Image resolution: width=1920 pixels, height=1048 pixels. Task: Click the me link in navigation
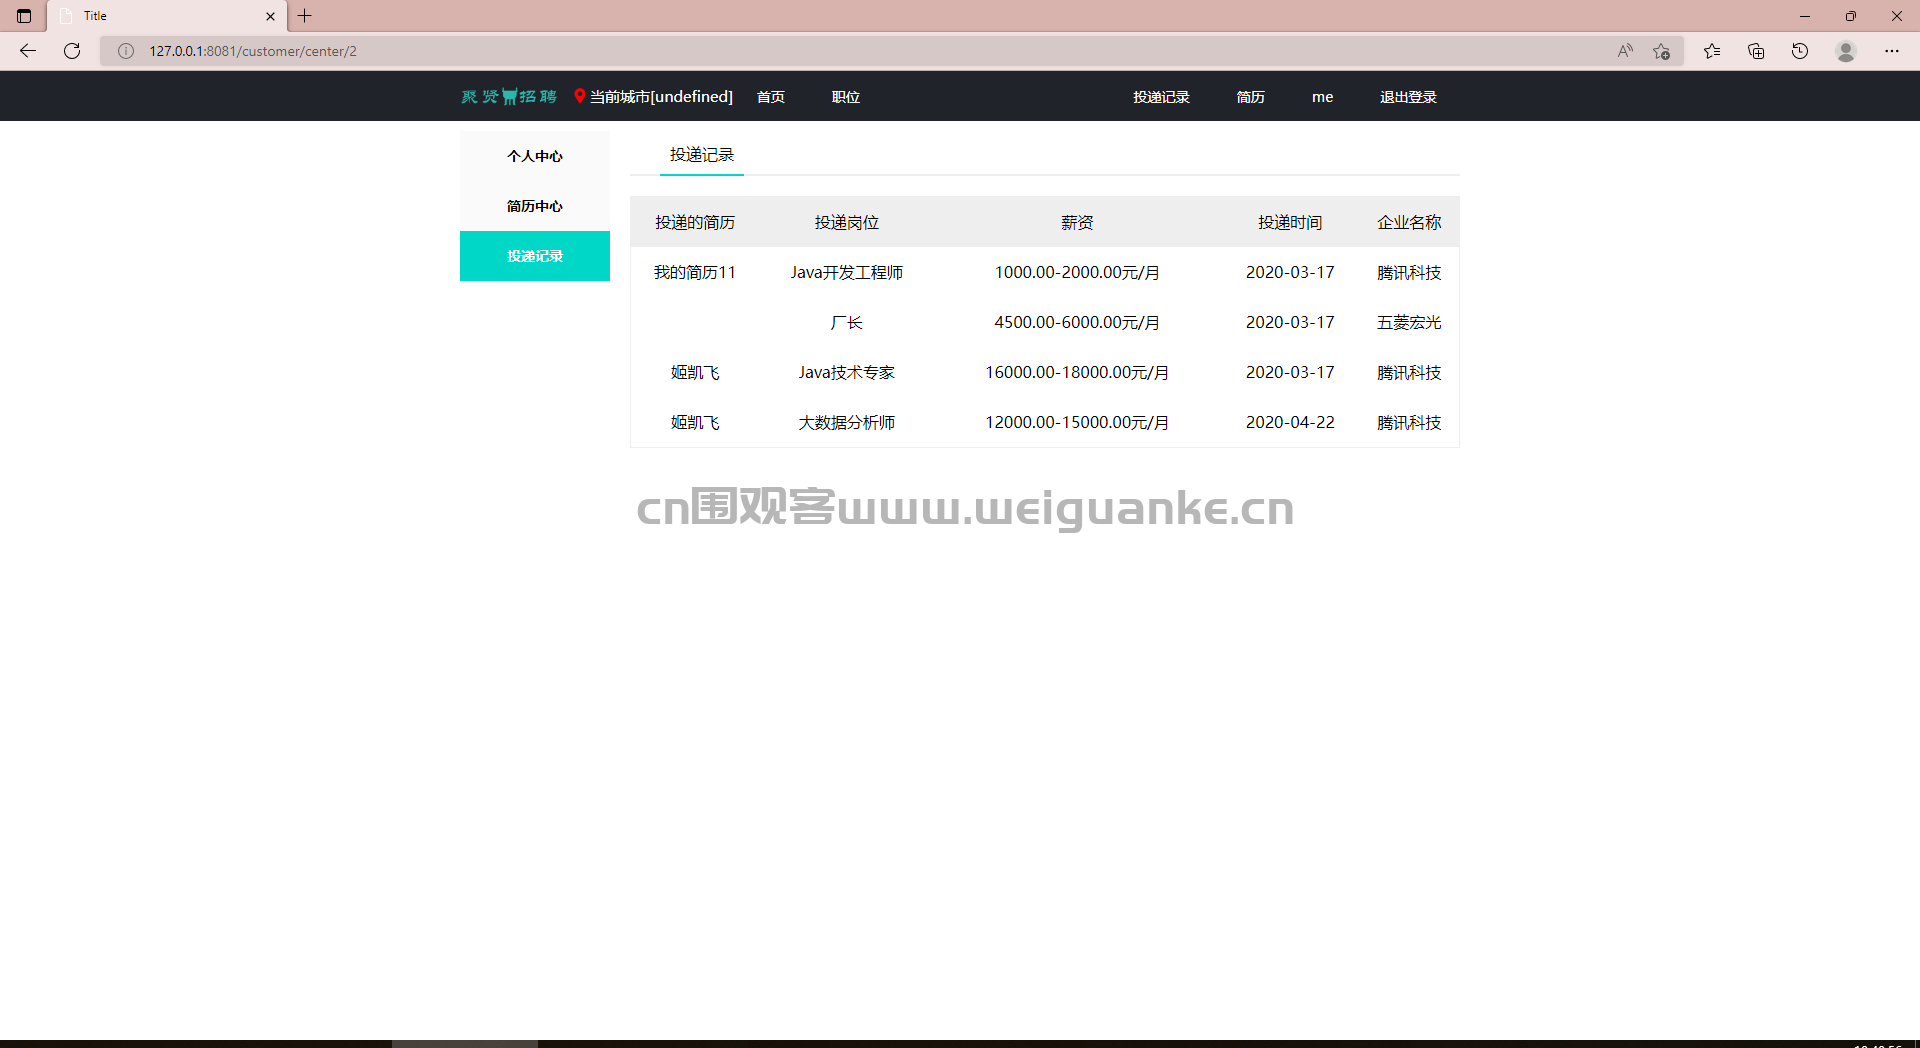tap(1322, 97)
